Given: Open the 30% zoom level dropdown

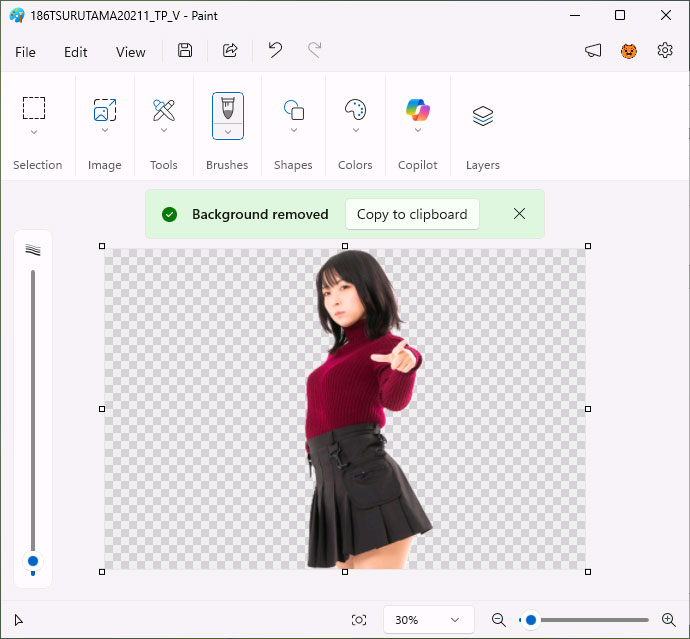Looking at the screenshot, I should 429,620.
